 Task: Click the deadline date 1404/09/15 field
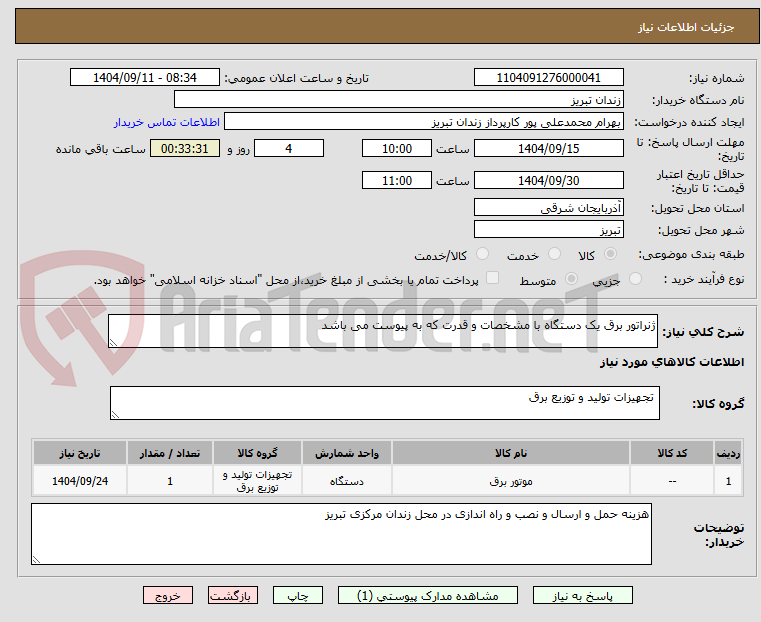(548, 148)
